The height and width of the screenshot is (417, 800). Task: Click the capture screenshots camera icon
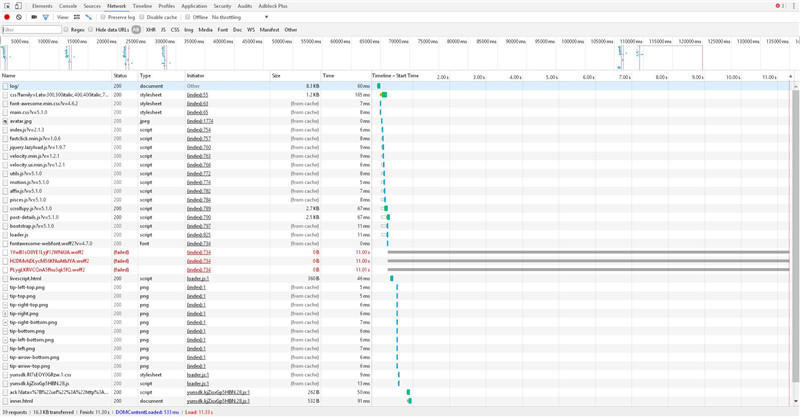pos(34,17)
